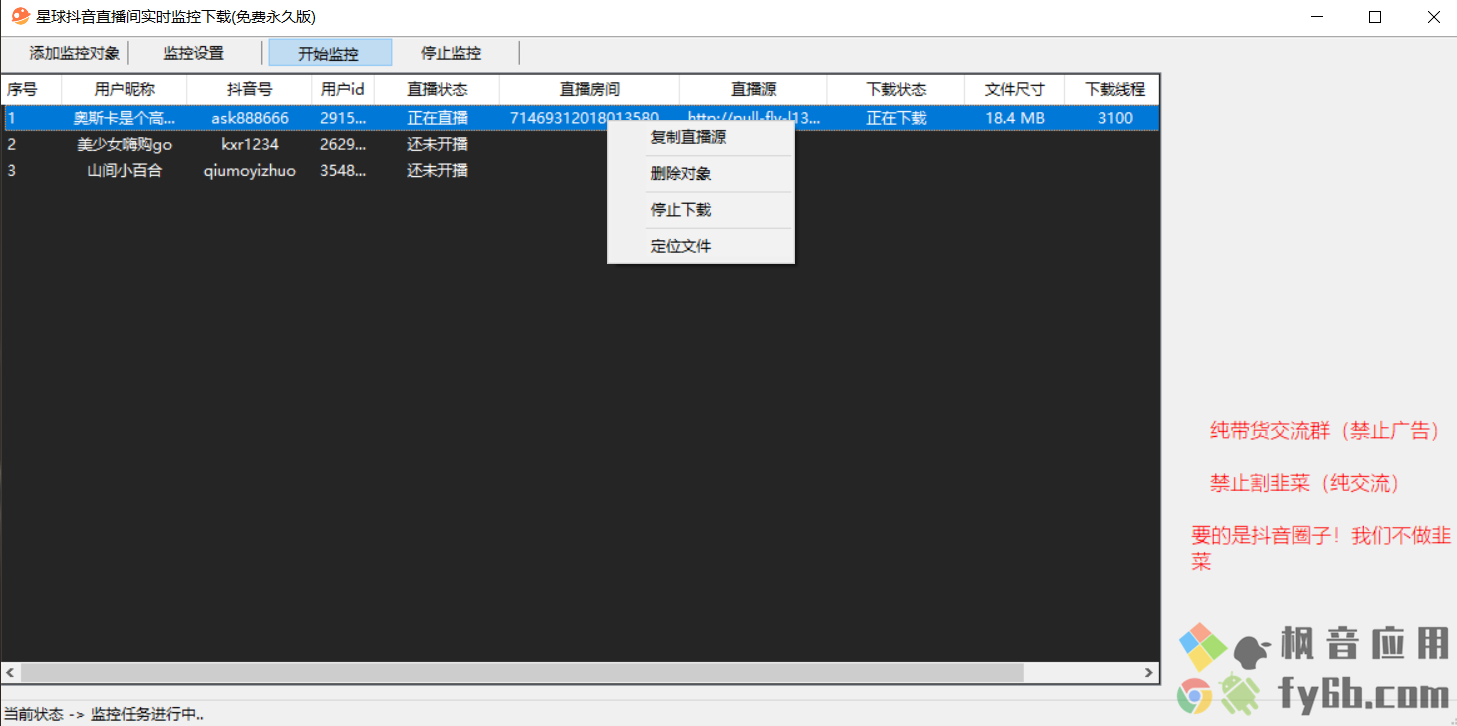Click 还未开播 status in the qiumoyizhuo row
The width and height of the screenshot is (1457, 726).
pyautogui.click(x=437, y=170)
